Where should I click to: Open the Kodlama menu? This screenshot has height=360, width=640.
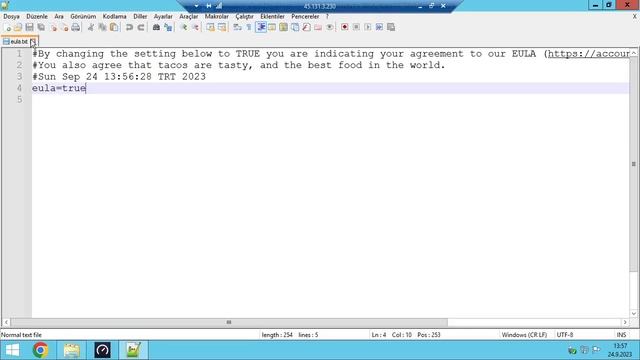(114, 17)
